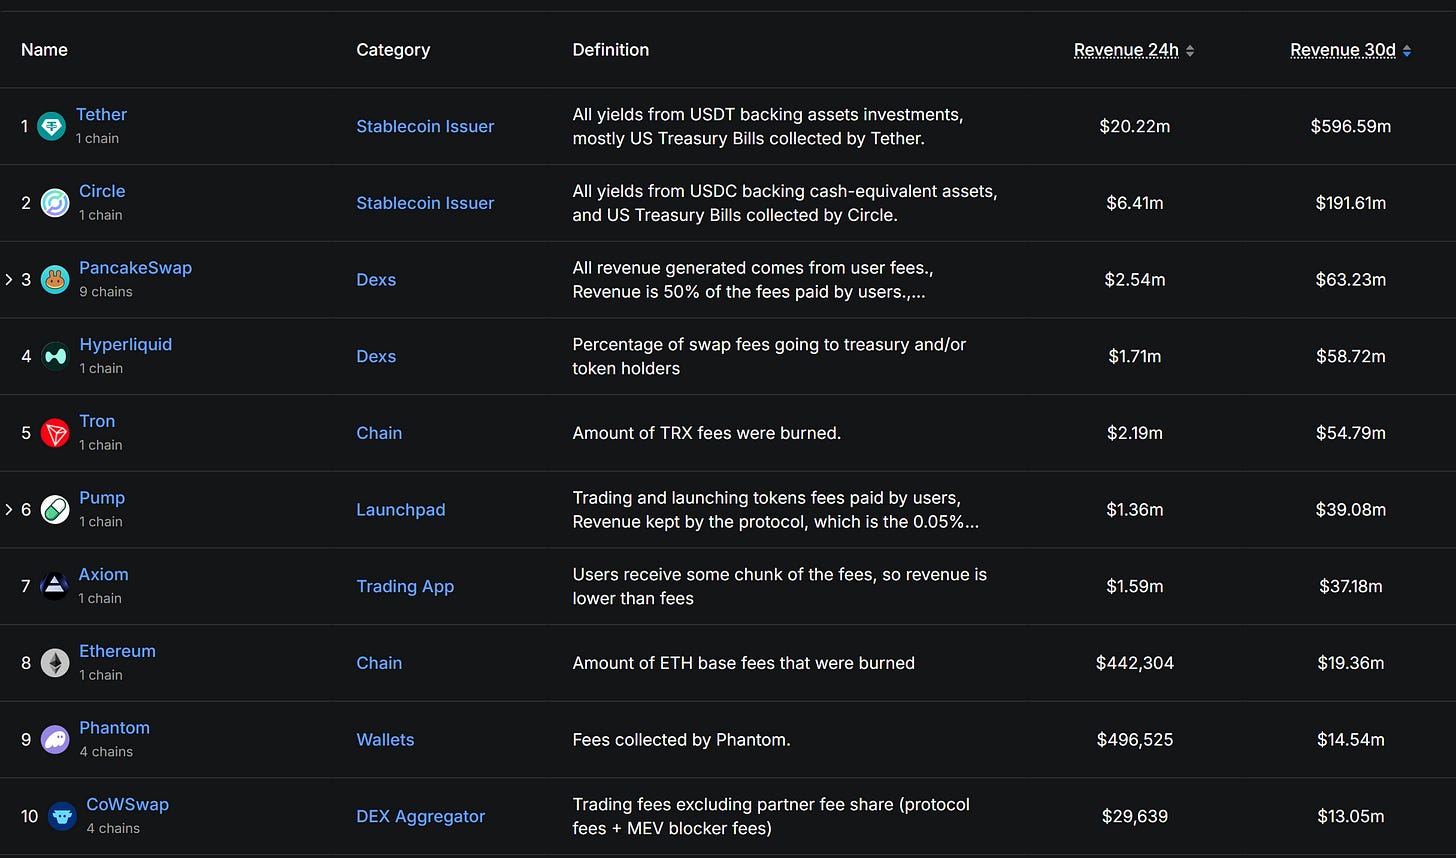Open the Trading App category link
This screenshot has width=1456, height=858.
click(x=405, y=586)
